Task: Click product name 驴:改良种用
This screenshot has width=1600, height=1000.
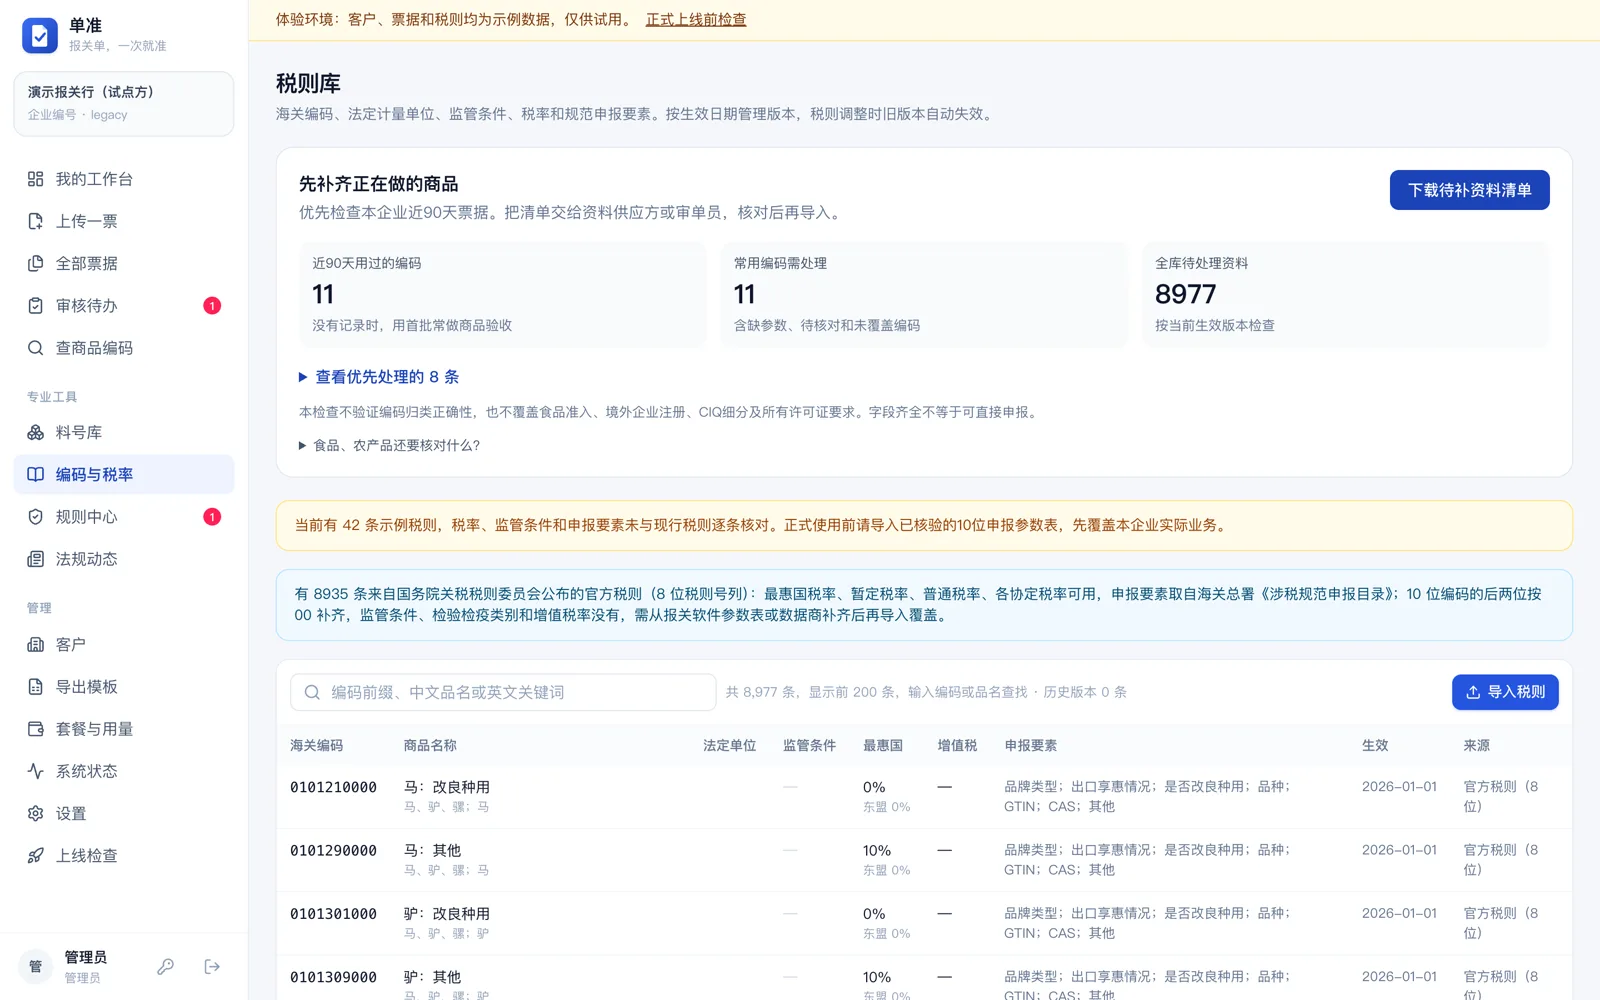Action: coord(447,913)
